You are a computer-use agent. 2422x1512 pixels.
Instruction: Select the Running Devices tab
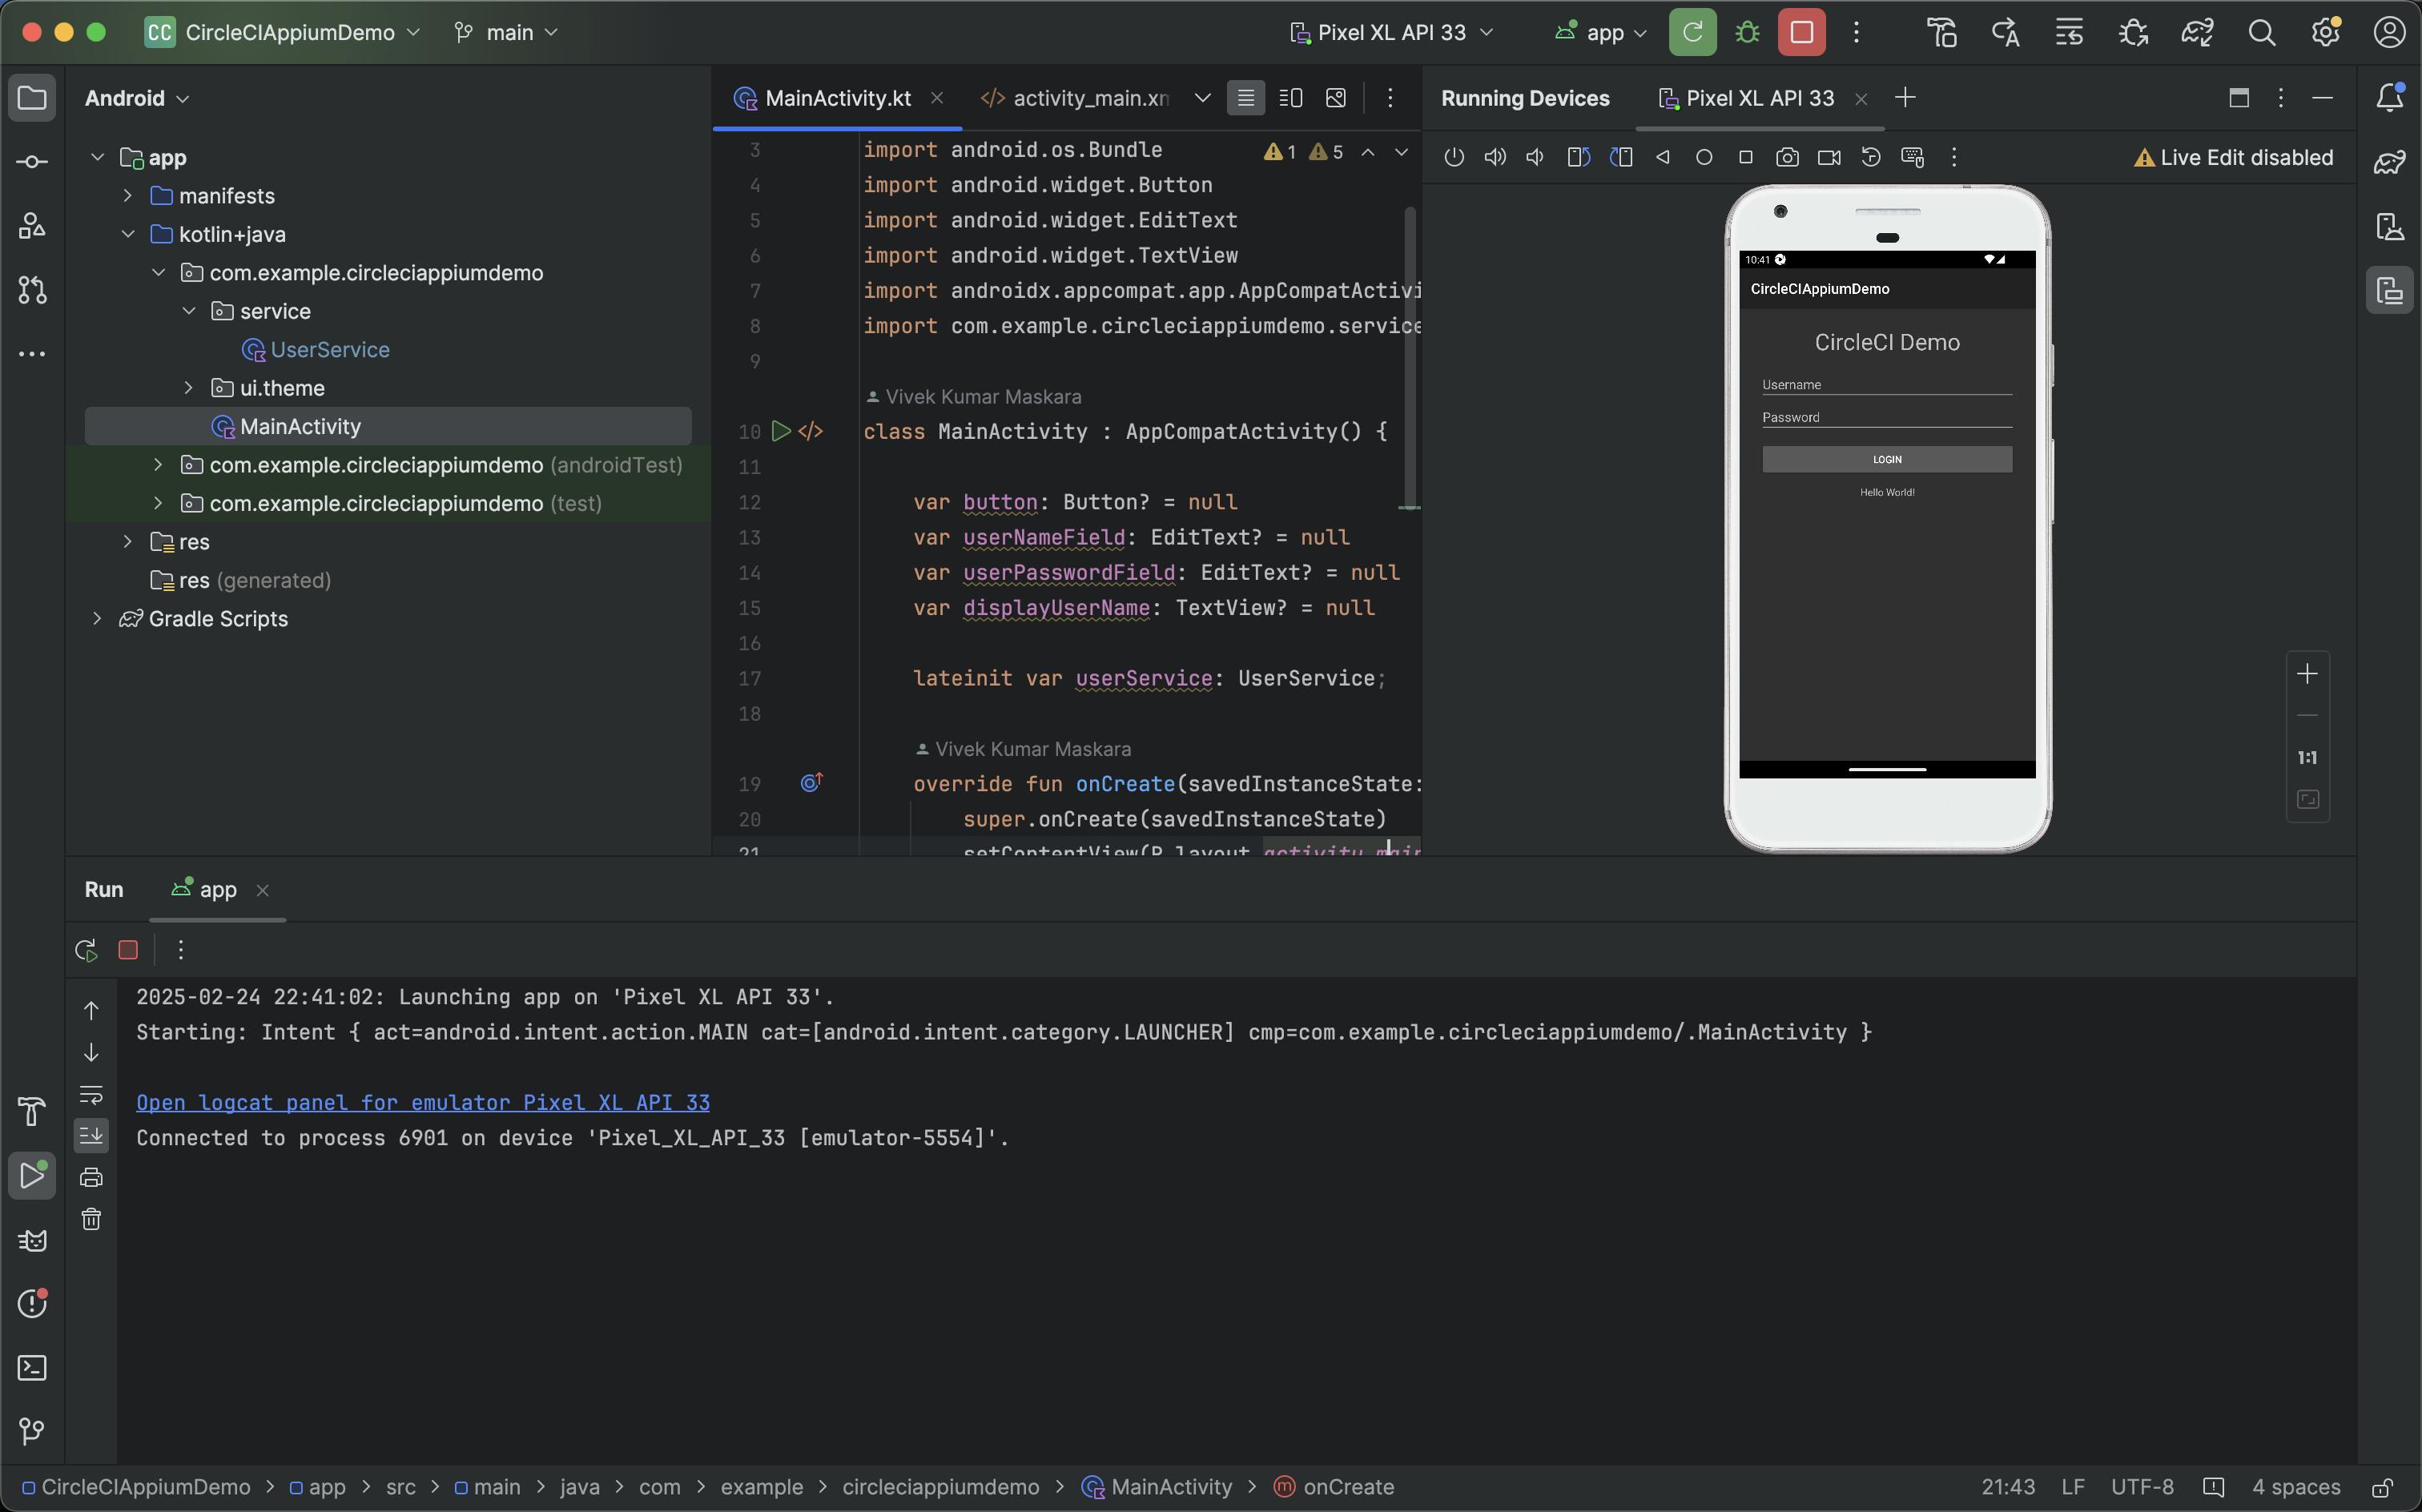click(1524, 98)
